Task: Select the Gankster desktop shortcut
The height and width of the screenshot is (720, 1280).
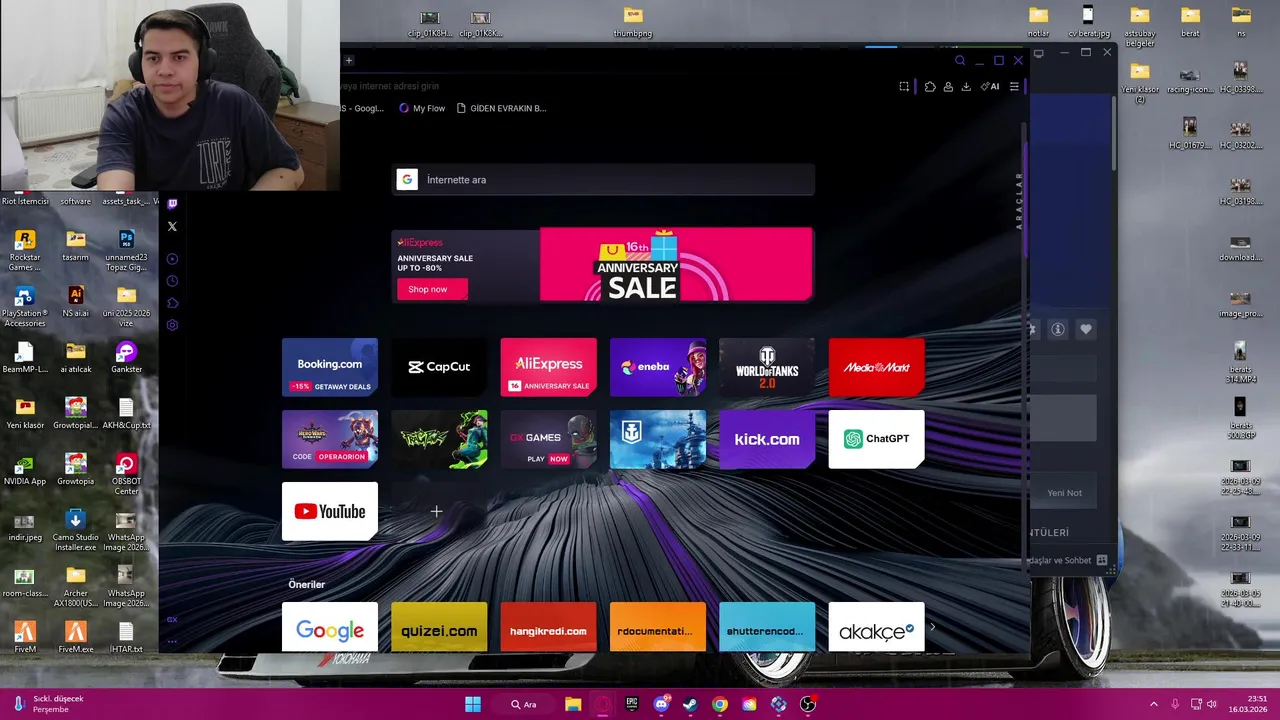Action: point(126,358)
